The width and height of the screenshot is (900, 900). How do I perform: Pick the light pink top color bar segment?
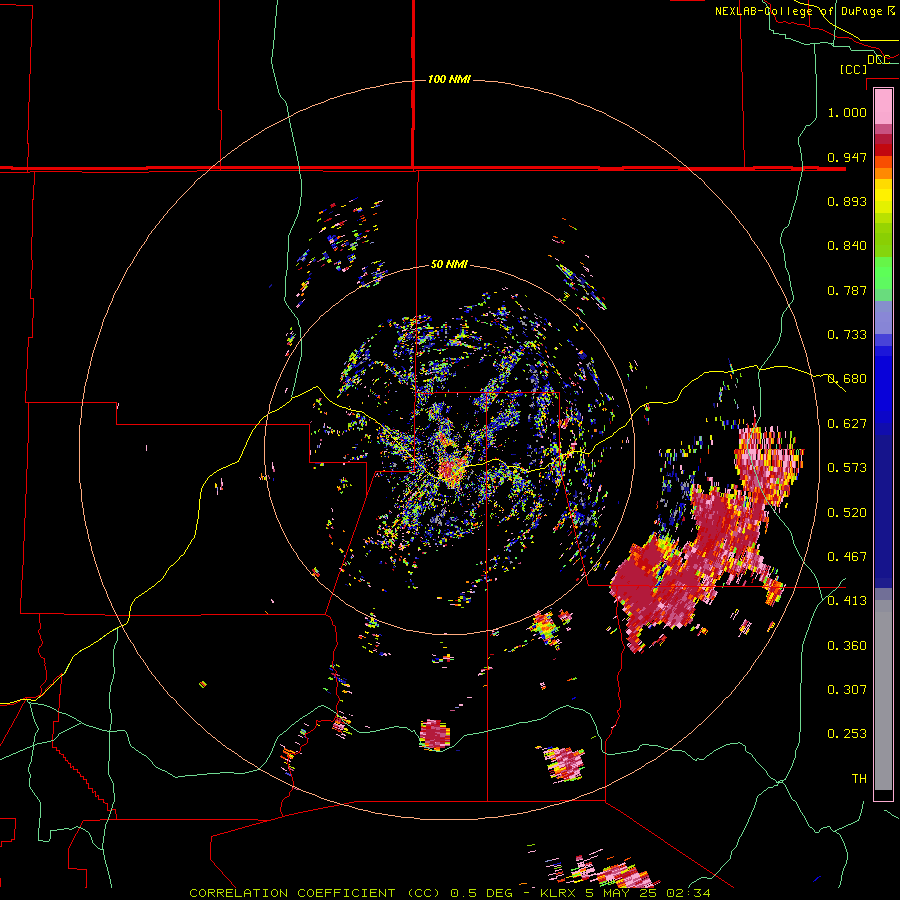(883, 107)
